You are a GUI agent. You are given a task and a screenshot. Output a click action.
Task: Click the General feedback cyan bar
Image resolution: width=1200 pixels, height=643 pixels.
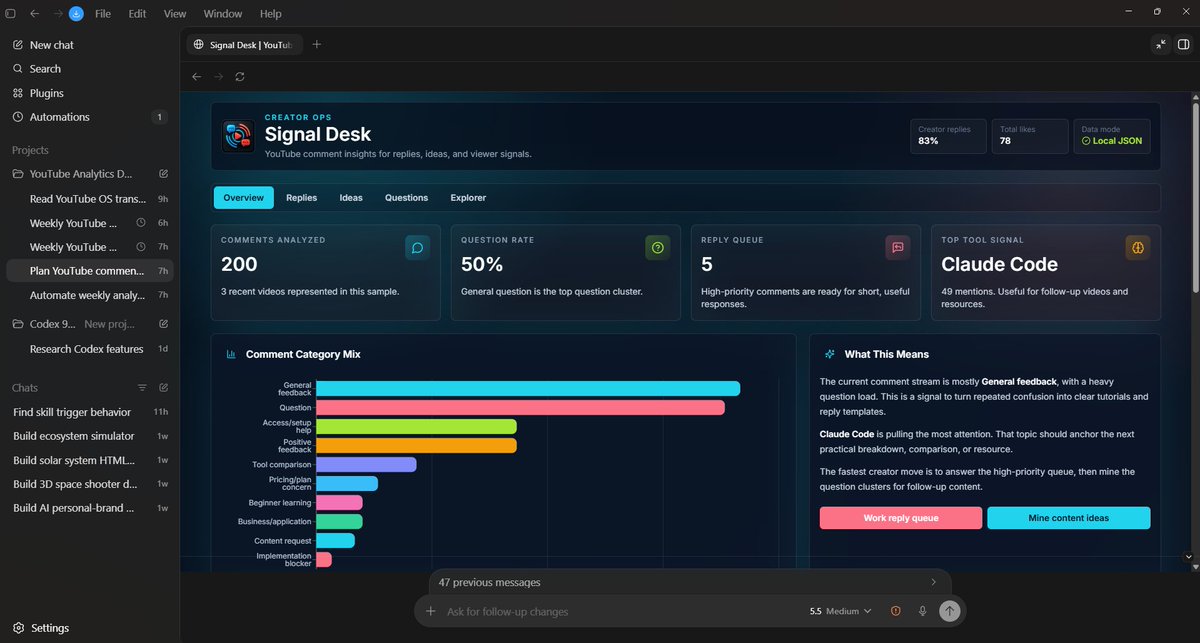point(528,389)
